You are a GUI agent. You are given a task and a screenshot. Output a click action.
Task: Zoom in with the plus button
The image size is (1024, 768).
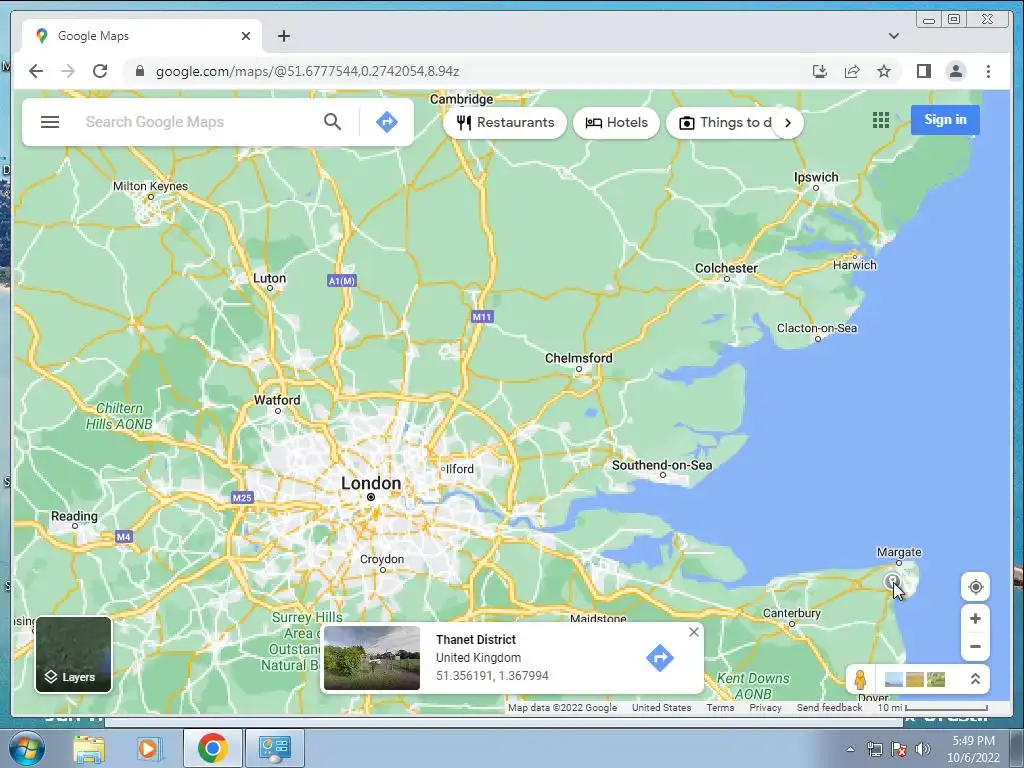[x=975, y=618]
